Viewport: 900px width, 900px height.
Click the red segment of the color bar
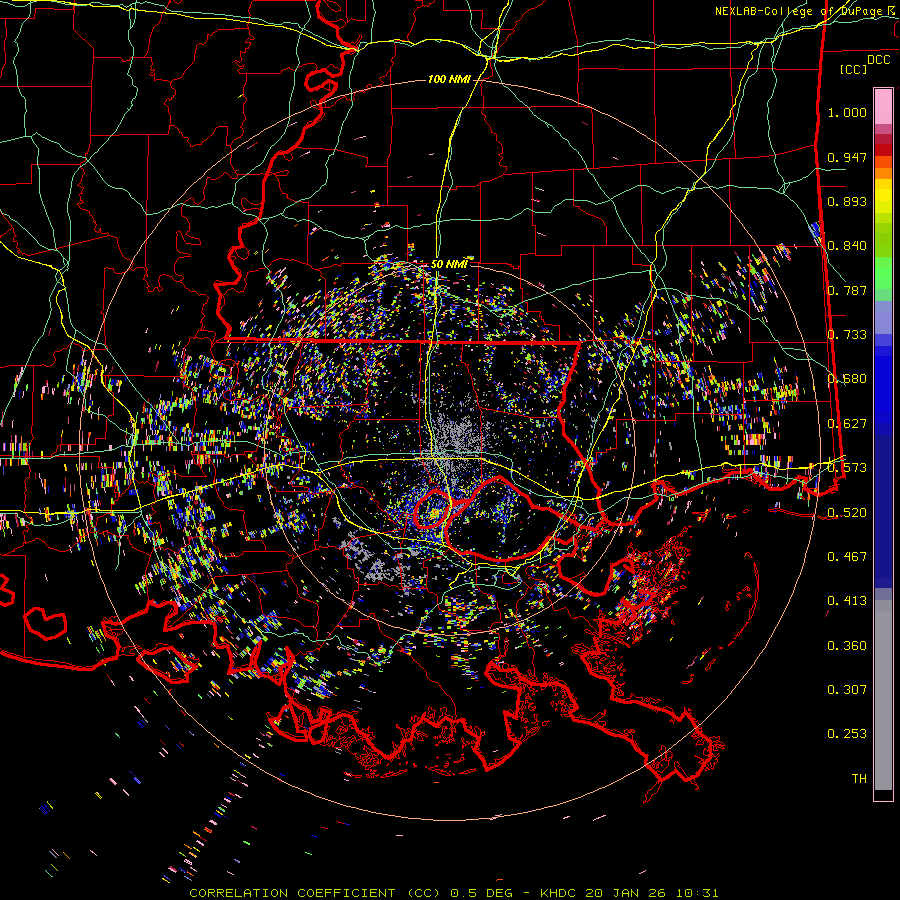[883, 150]
